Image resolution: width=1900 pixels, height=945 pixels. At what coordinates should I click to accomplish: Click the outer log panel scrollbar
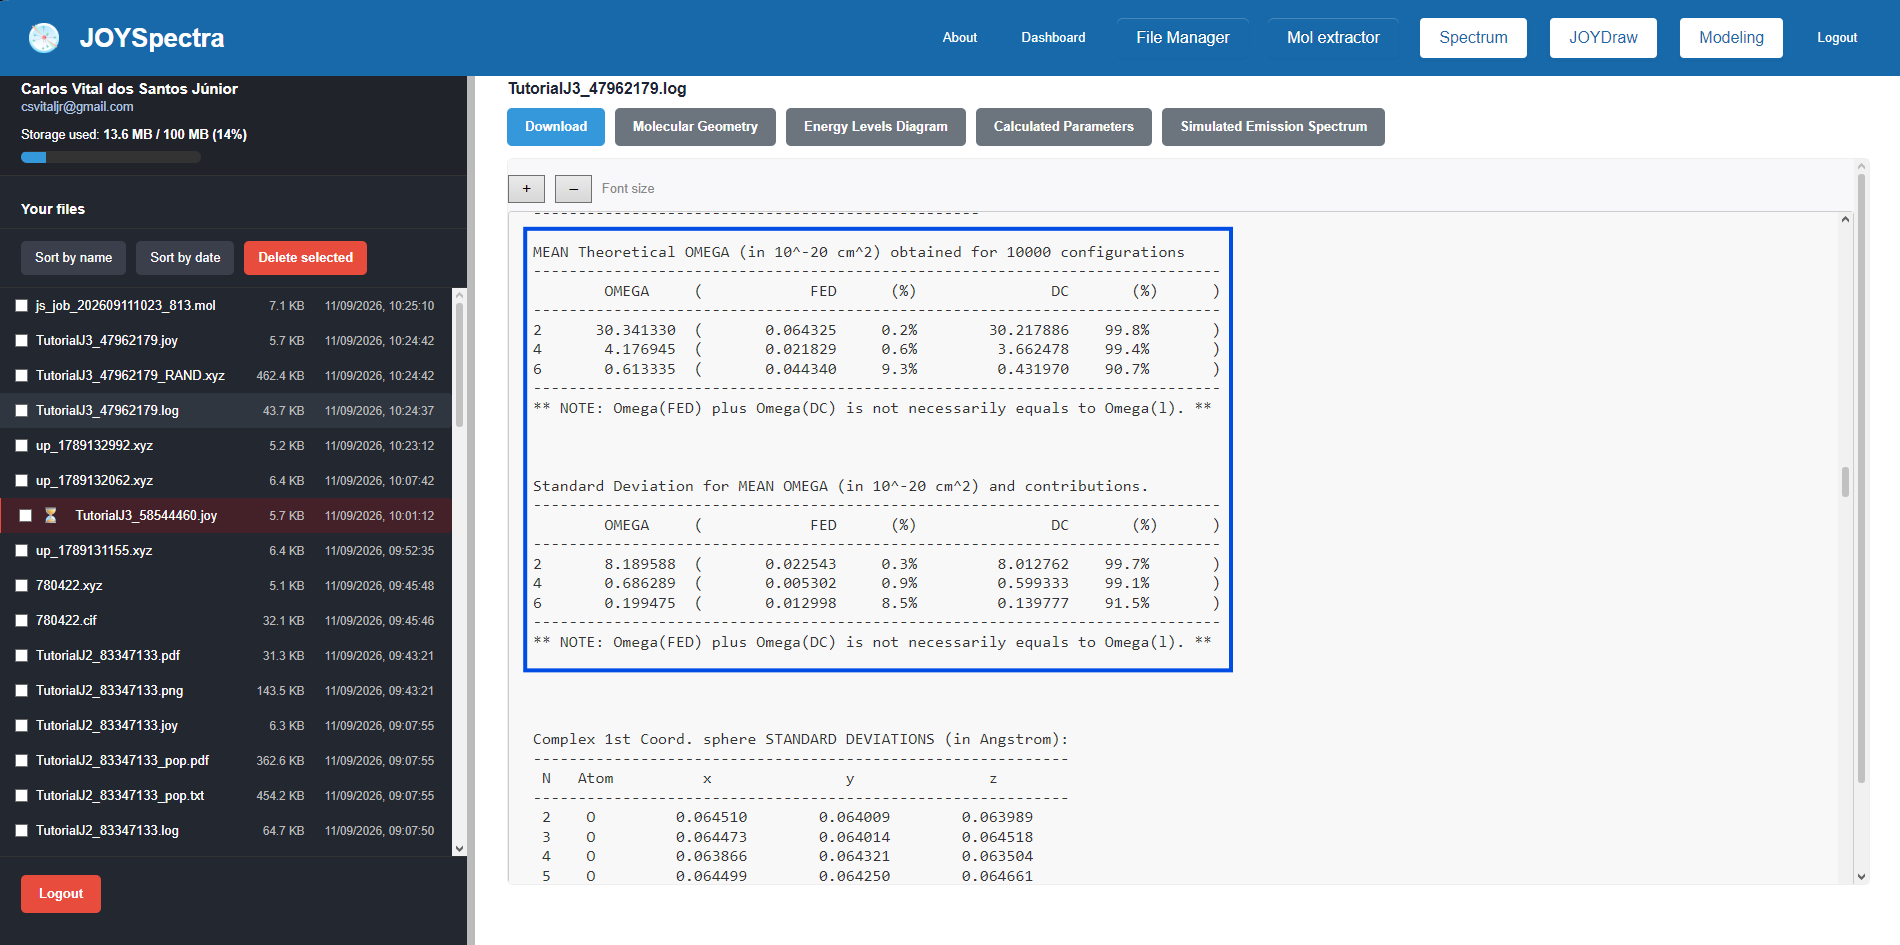[1861, 480]
